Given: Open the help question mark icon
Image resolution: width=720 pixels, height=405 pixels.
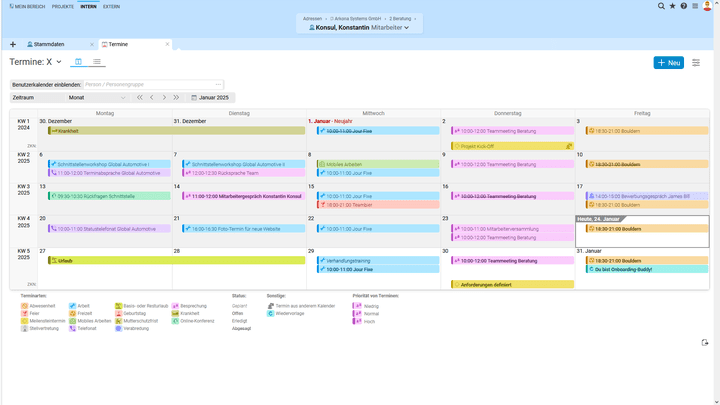Looking at the screenshot, I should tap(684, 6).
